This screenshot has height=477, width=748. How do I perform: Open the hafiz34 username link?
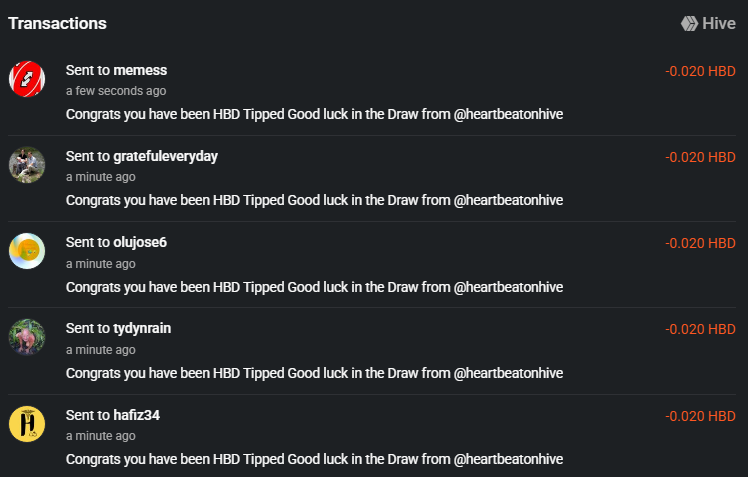136,415
